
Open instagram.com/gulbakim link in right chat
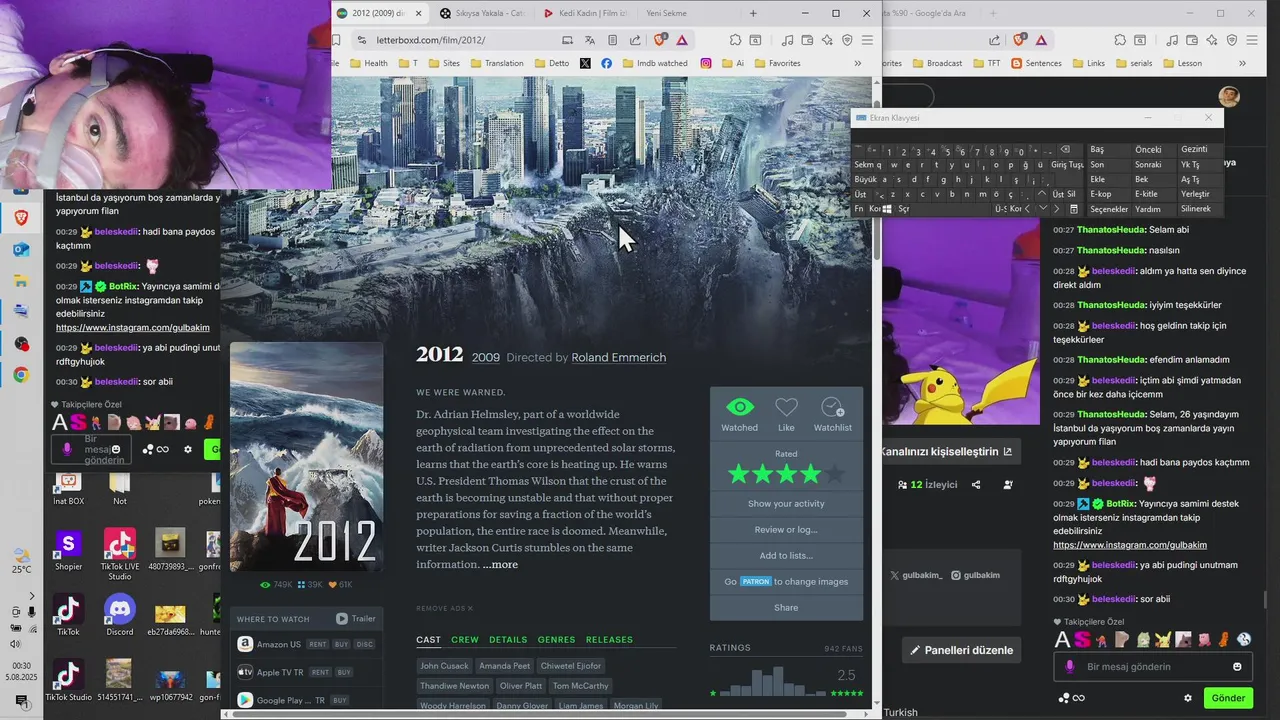coord(1130,545)
